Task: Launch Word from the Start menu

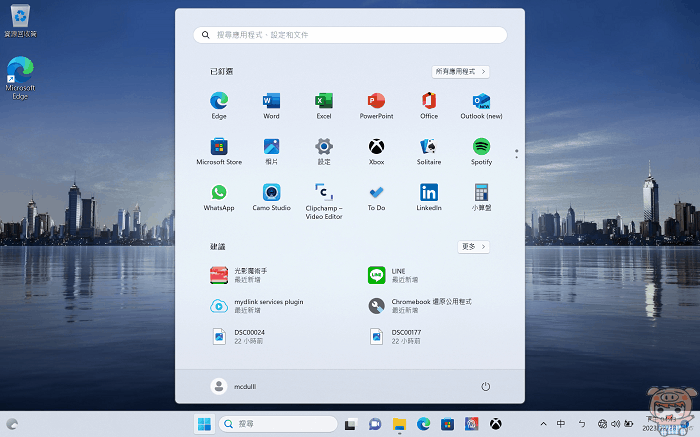Action: pyautogui.click(x=271, y=106)
